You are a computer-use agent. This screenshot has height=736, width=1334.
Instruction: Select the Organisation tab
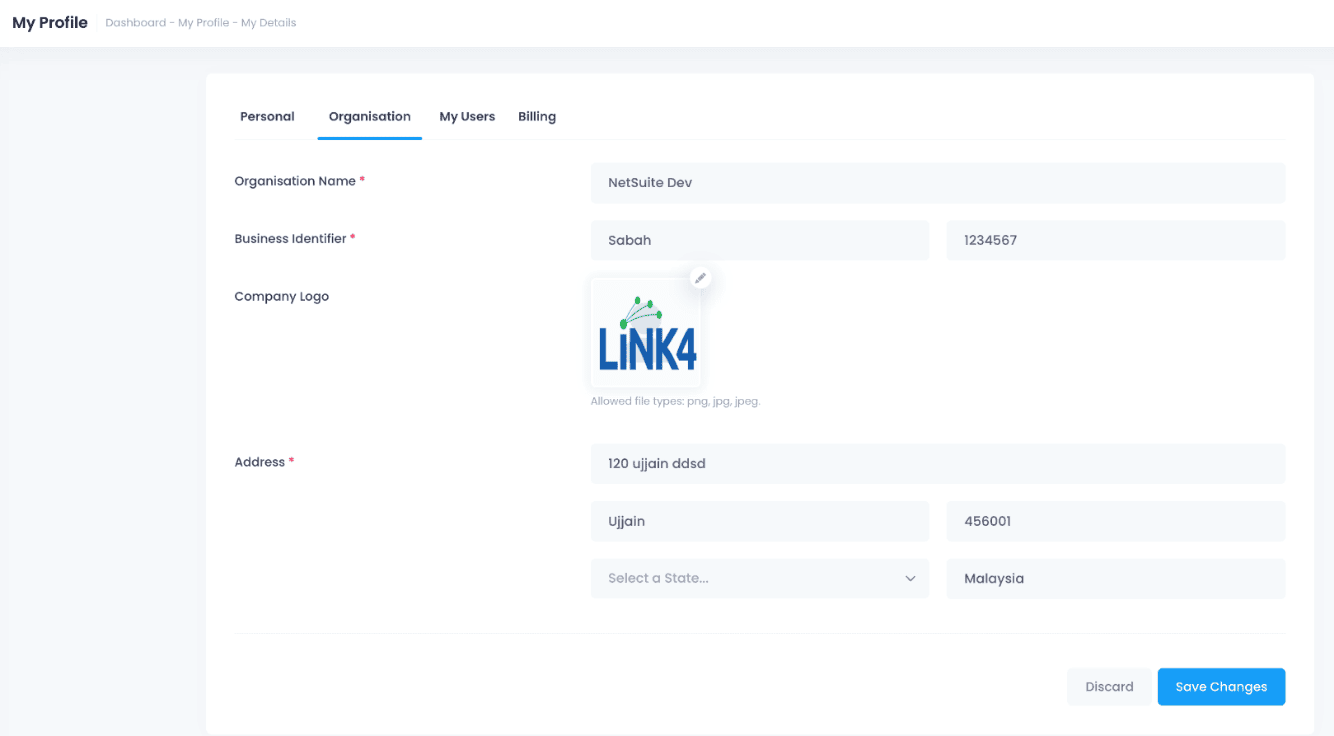pos(369,116)
